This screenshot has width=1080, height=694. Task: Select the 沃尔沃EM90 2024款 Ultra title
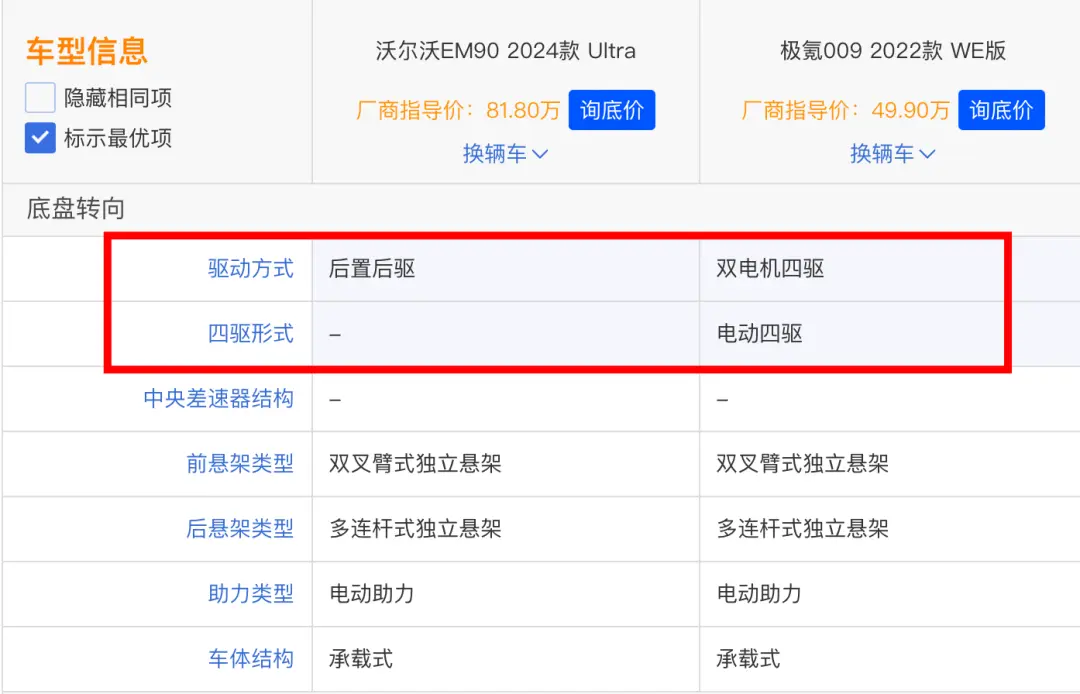[x=506, y=50]
